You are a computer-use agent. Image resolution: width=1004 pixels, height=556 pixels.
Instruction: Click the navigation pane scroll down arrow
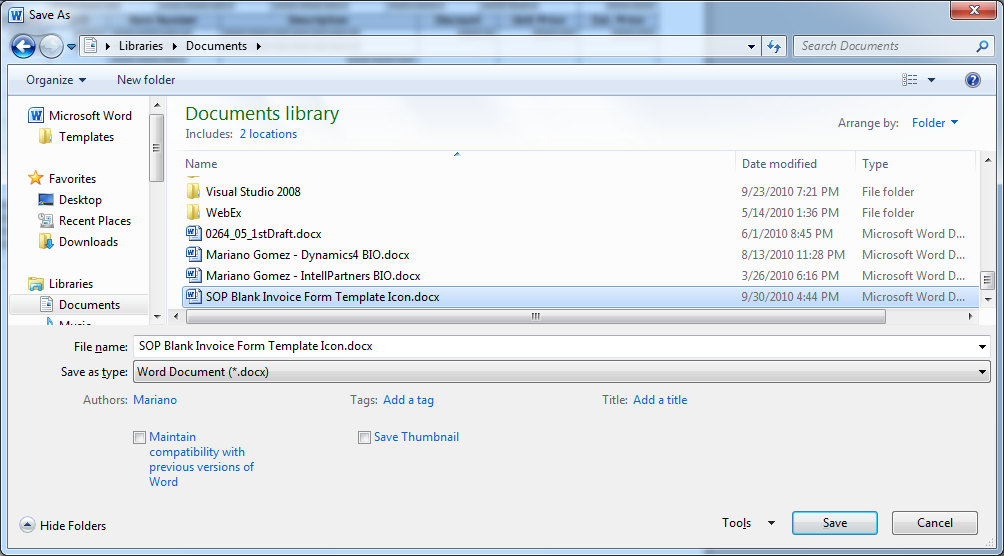[156, 316]
